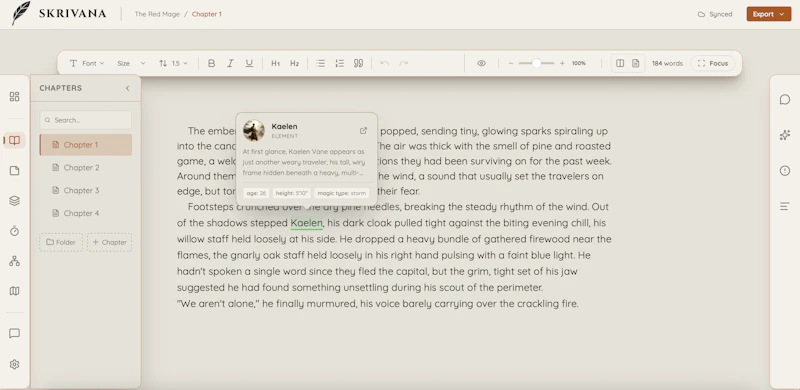
Task: Click the 'height: 5'10"' tag
Action: click(292, 193)
